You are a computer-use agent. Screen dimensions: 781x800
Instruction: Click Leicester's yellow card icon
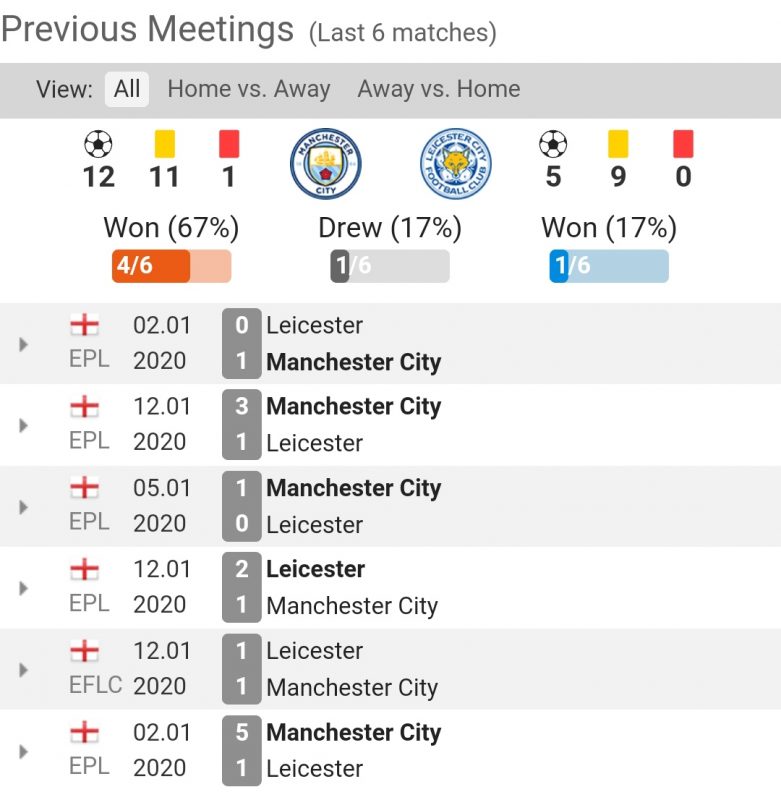coord(618,145)
